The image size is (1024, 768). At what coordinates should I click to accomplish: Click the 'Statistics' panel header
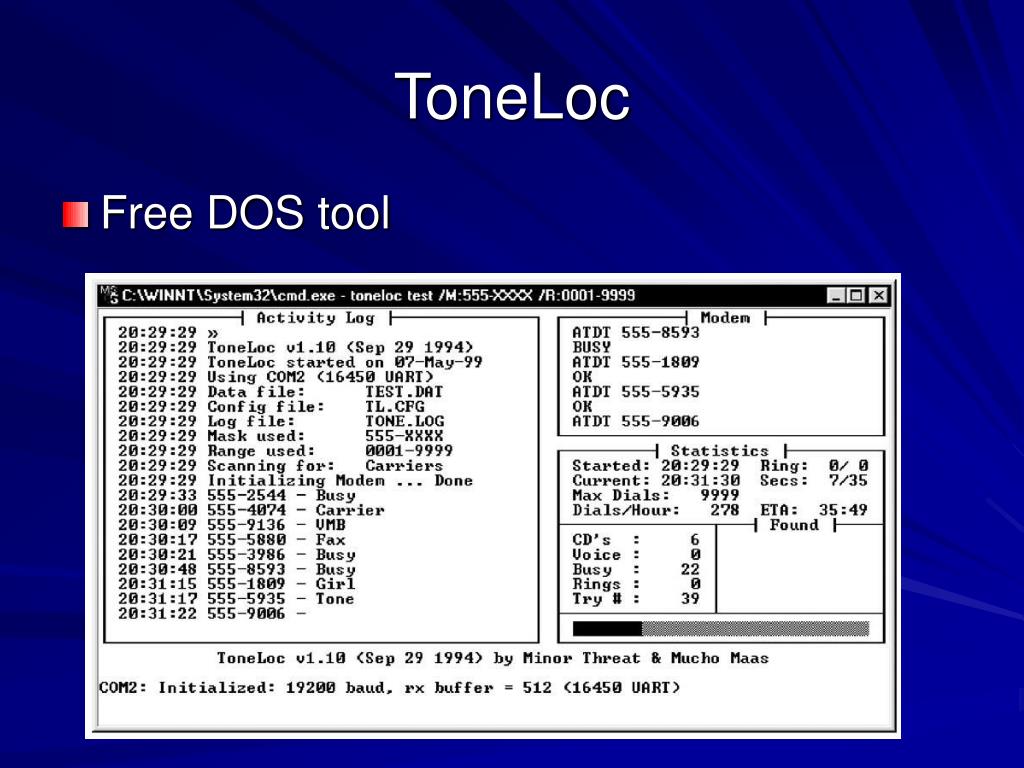pos(720,451)
